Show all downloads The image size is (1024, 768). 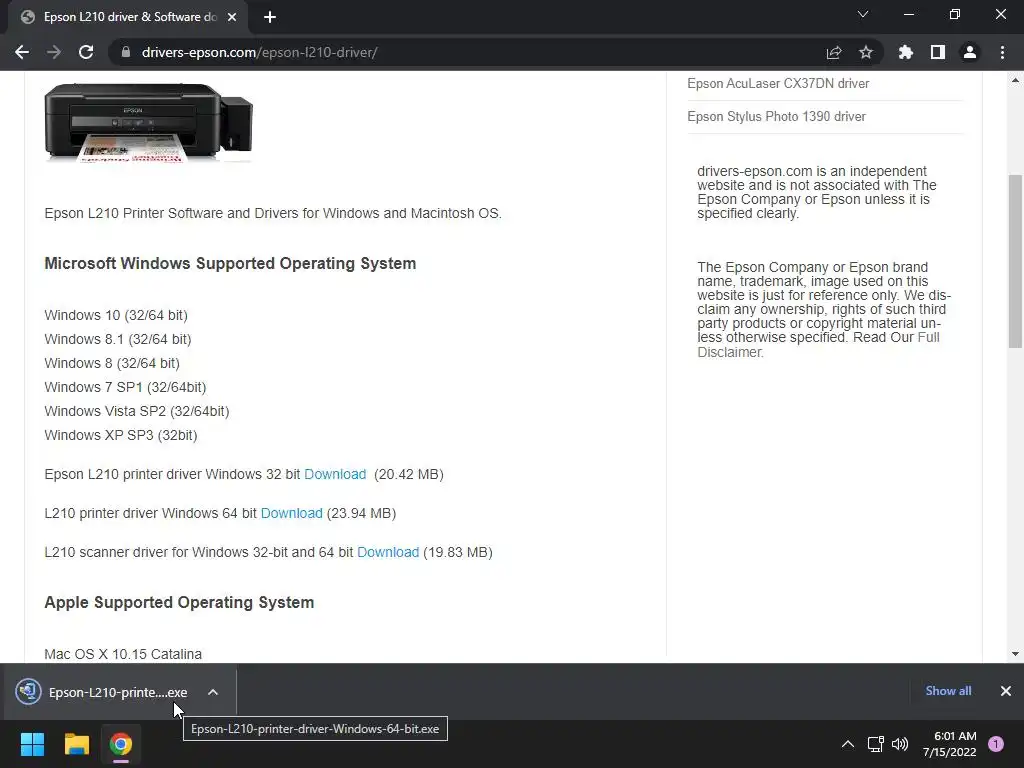tap(948, 691)
